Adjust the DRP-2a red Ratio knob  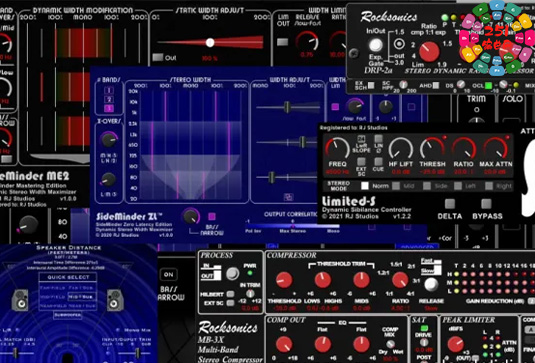click(x=429, y=51)
